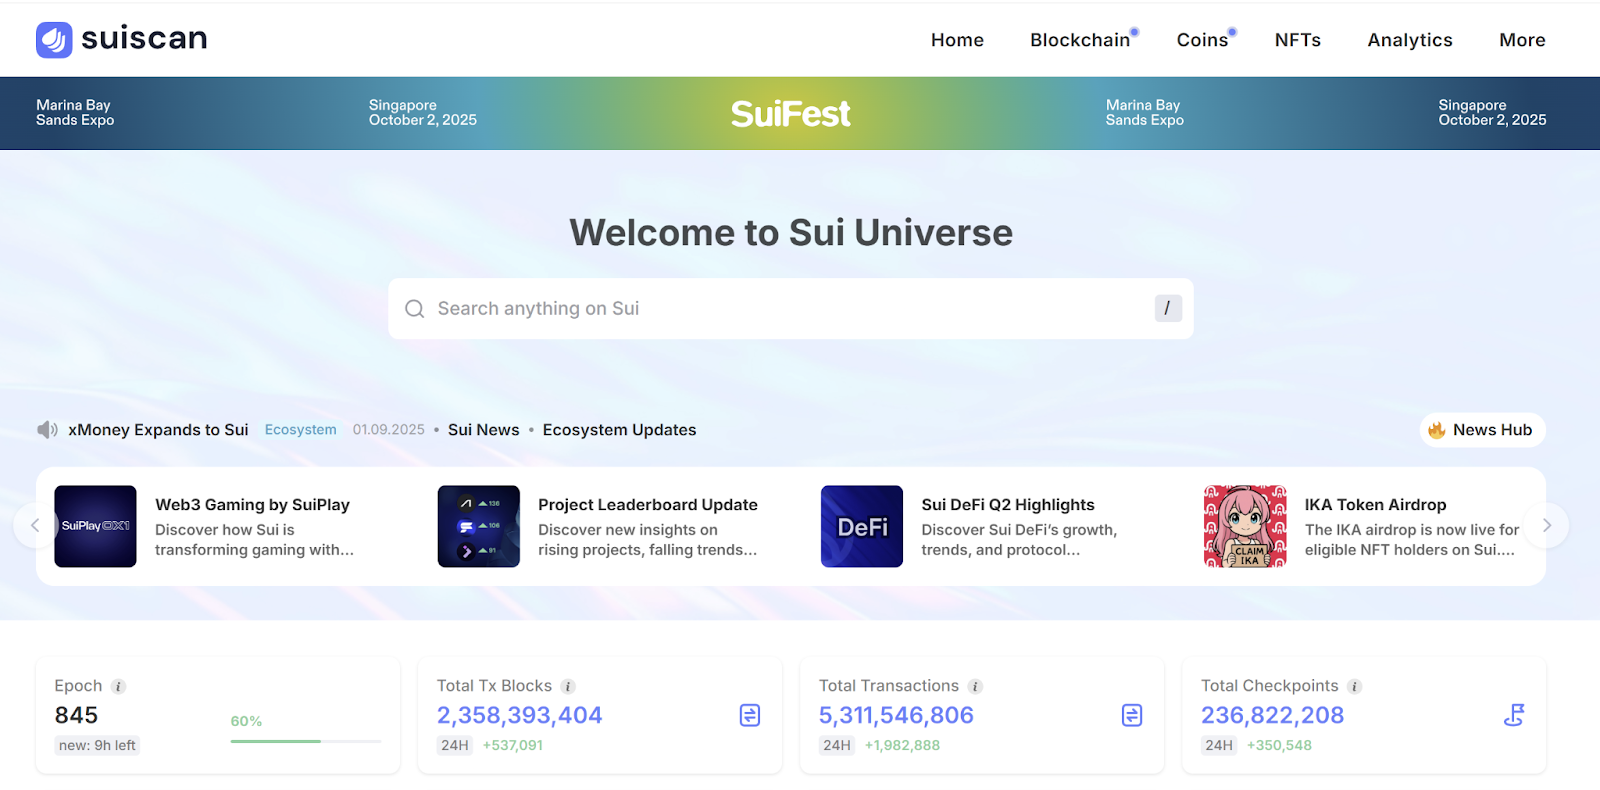Click the epoch 60% progress bar
The image size is (1600, 790).
[306, 741]
